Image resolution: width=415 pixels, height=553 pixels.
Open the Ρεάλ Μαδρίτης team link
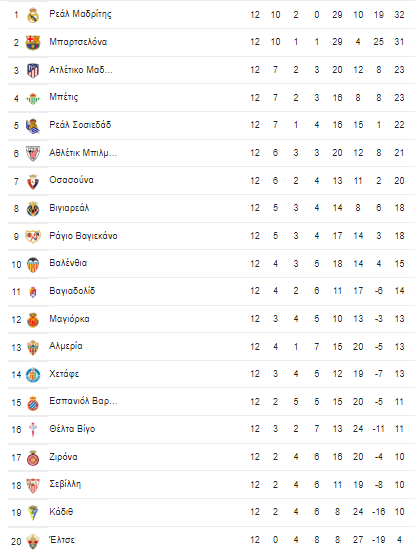[80, 14]
